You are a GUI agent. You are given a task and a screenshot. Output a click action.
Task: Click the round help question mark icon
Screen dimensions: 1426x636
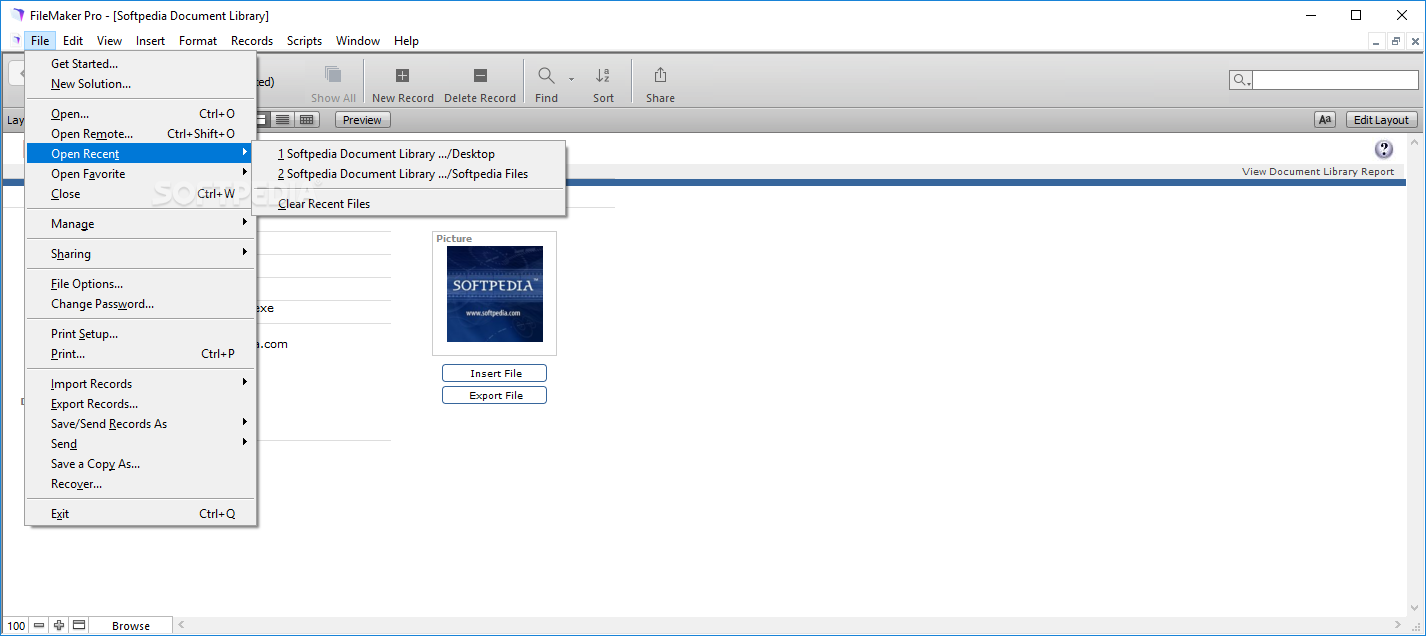coord(1384,150)
